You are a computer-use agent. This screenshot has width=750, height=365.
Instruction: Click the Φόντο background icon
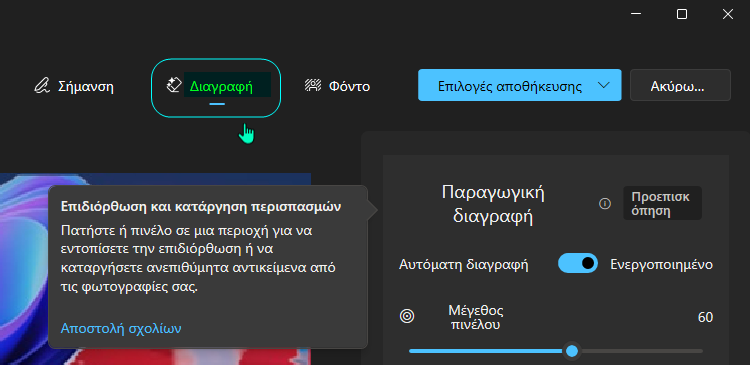point(313,86)
